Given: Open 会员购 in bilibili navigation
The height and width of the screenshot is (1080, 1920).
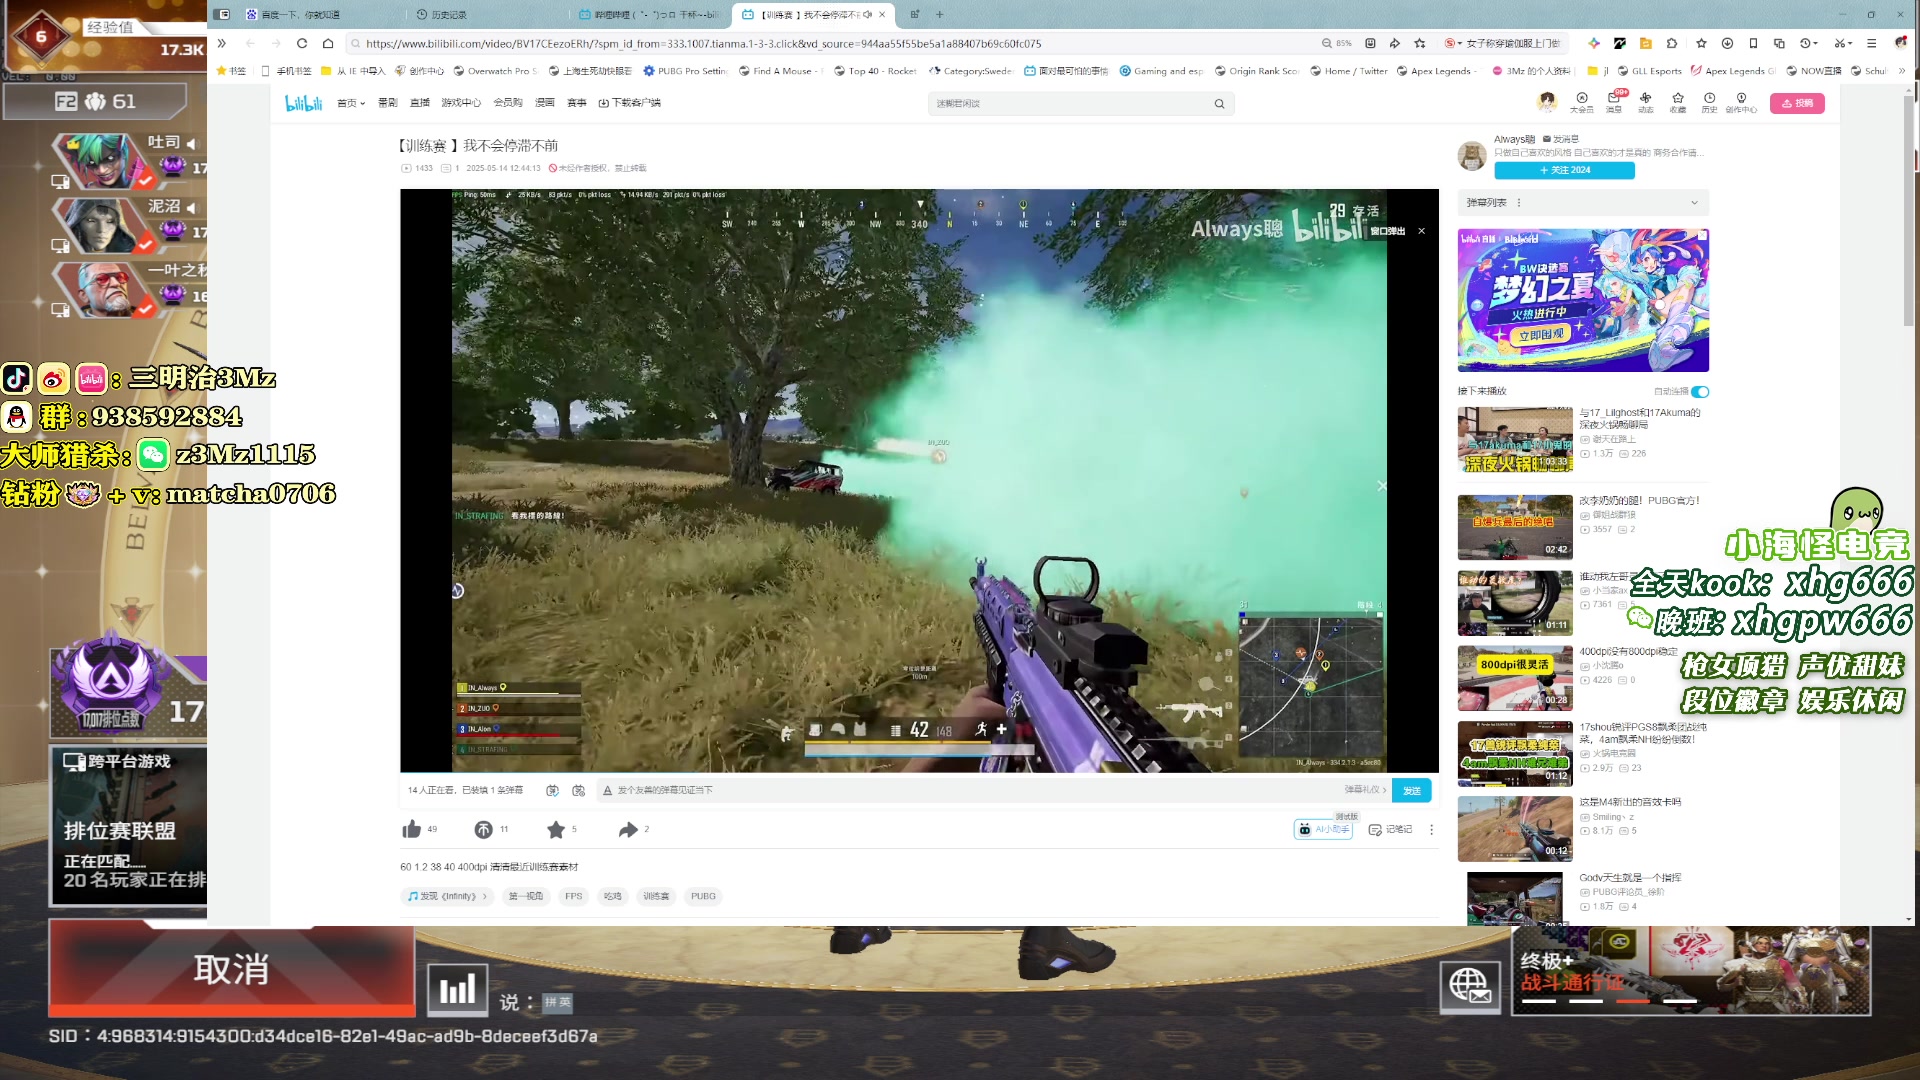Looking at the screenshot, I should click(x=508, y=103).
